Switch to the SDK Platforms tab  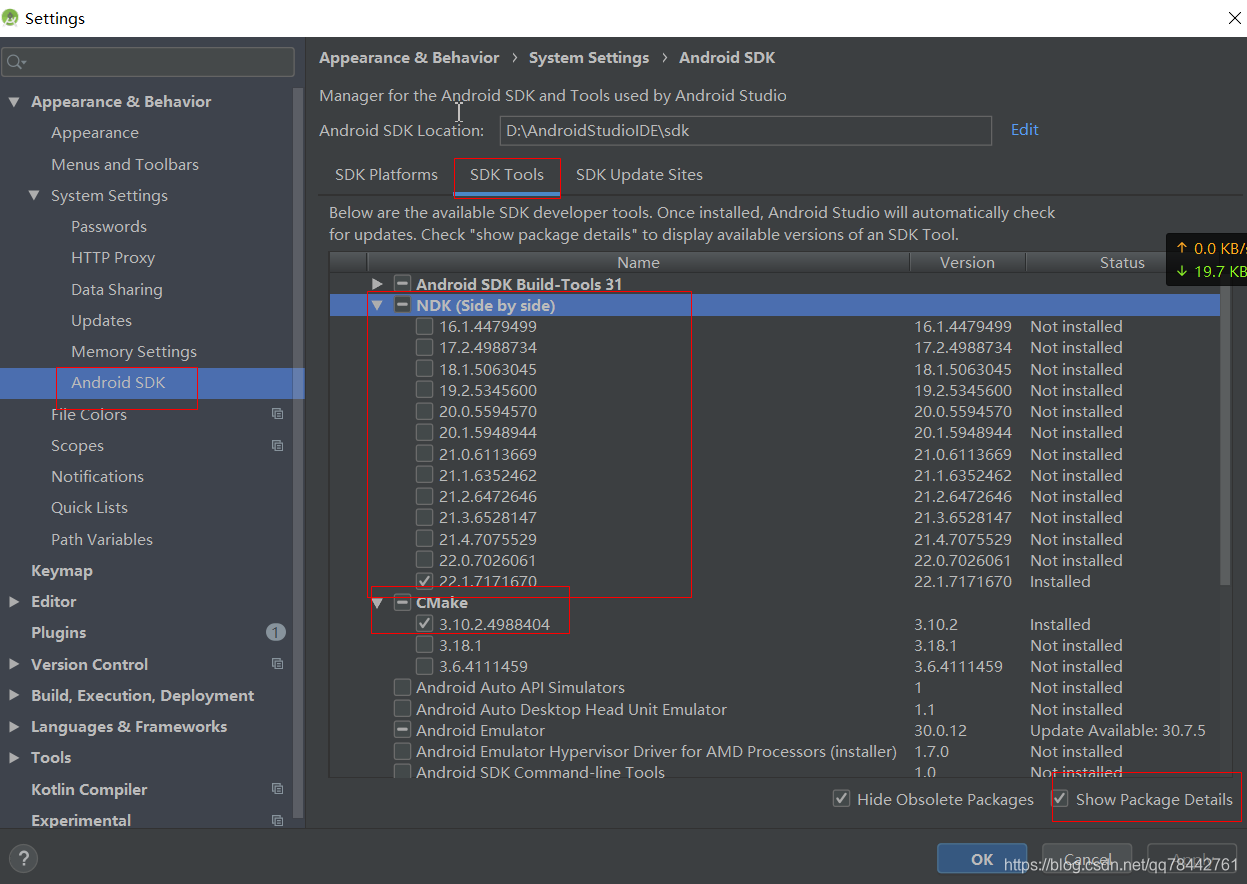(x=385, y=174)
